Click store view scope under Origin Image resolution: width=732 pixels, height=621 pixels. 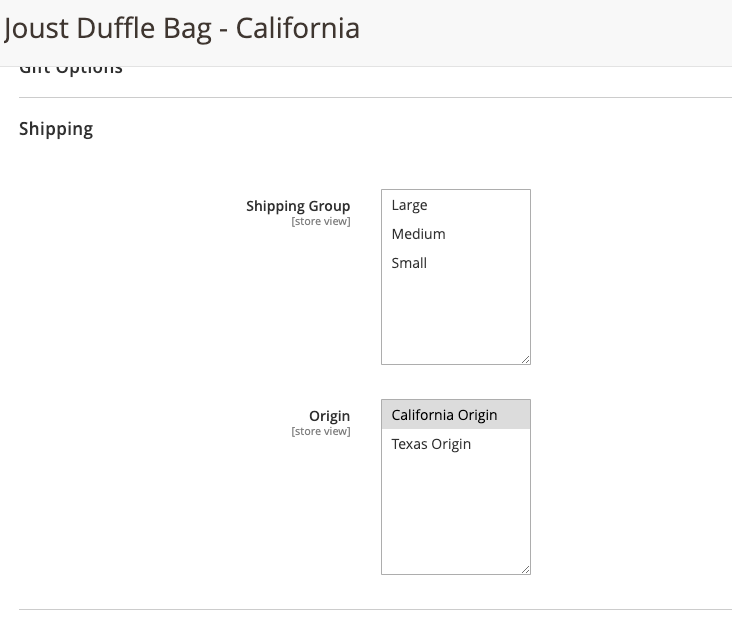coord(320,431)
